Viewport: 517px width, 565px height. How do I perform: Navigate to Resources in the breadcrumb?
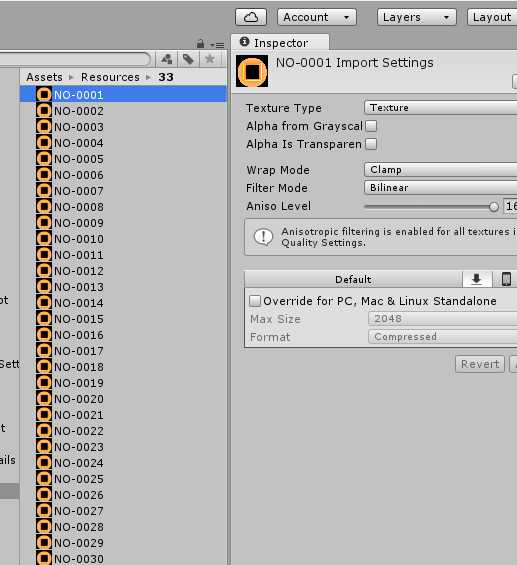click(x=110, y=77)
